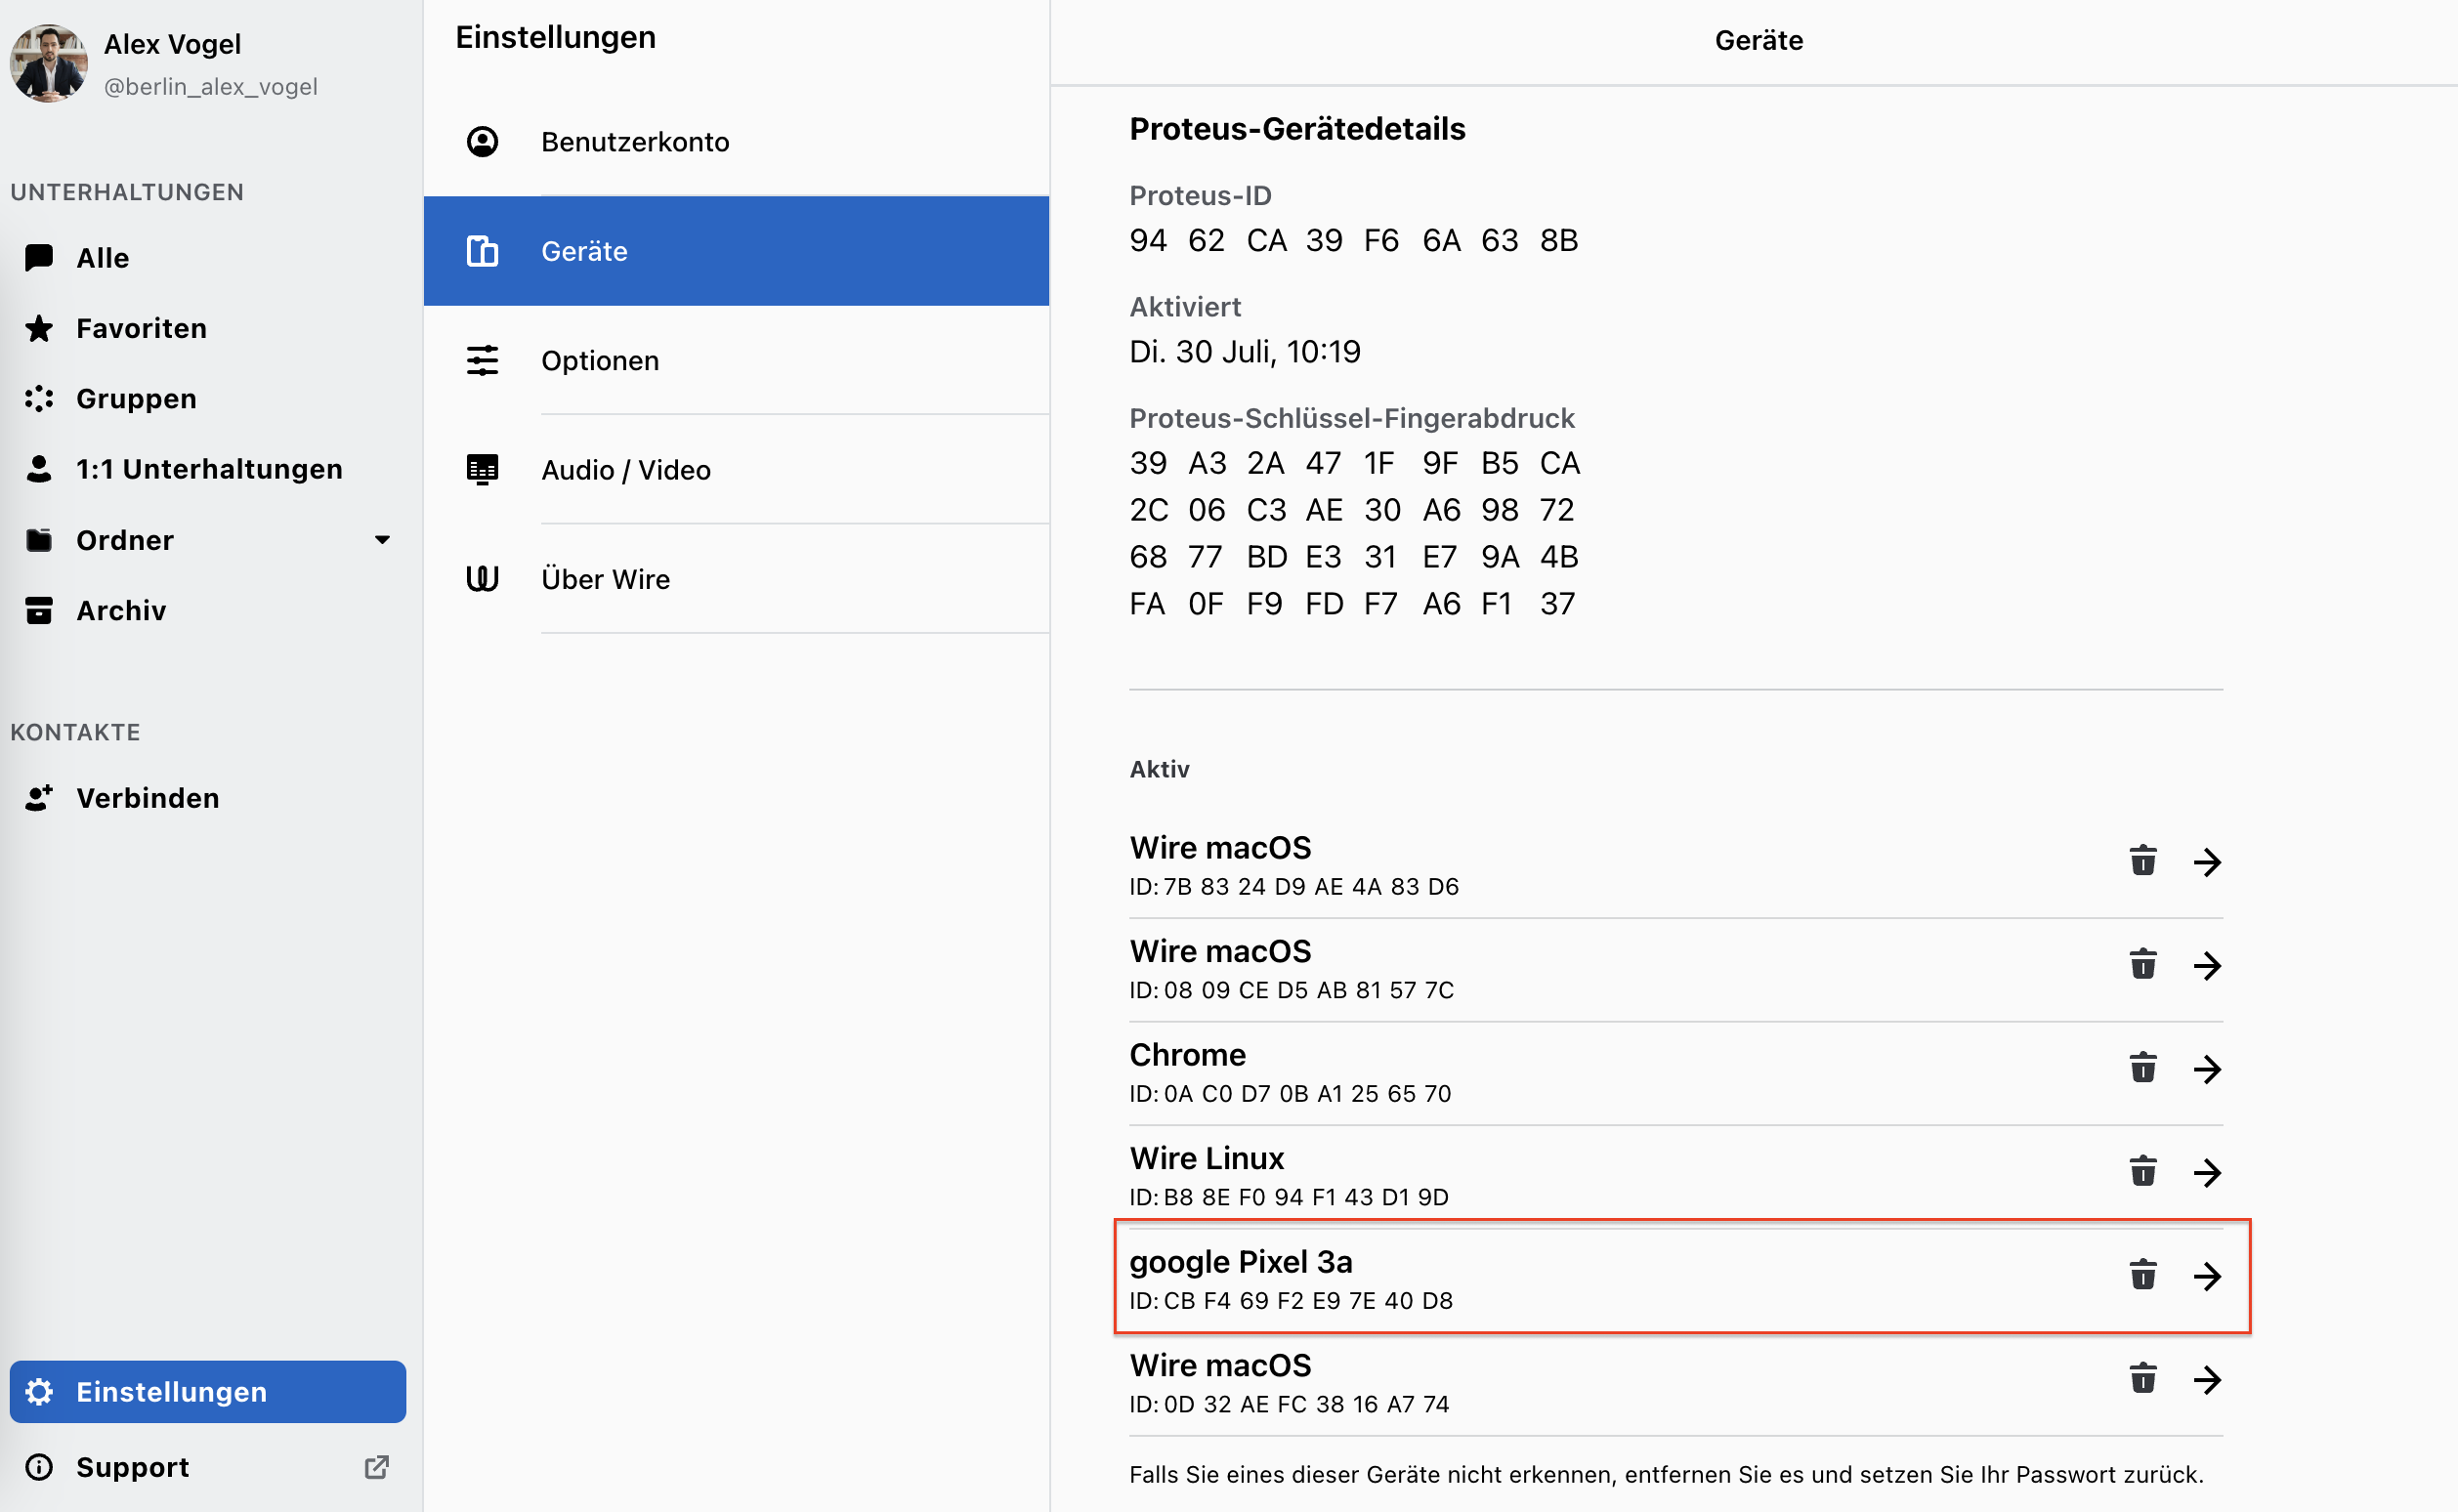The height and width of the screenshot is (1512, 2458).
Task: Open Wire Linux device details arrow
Action: pyautogui.click(x=2207, y=1173)
